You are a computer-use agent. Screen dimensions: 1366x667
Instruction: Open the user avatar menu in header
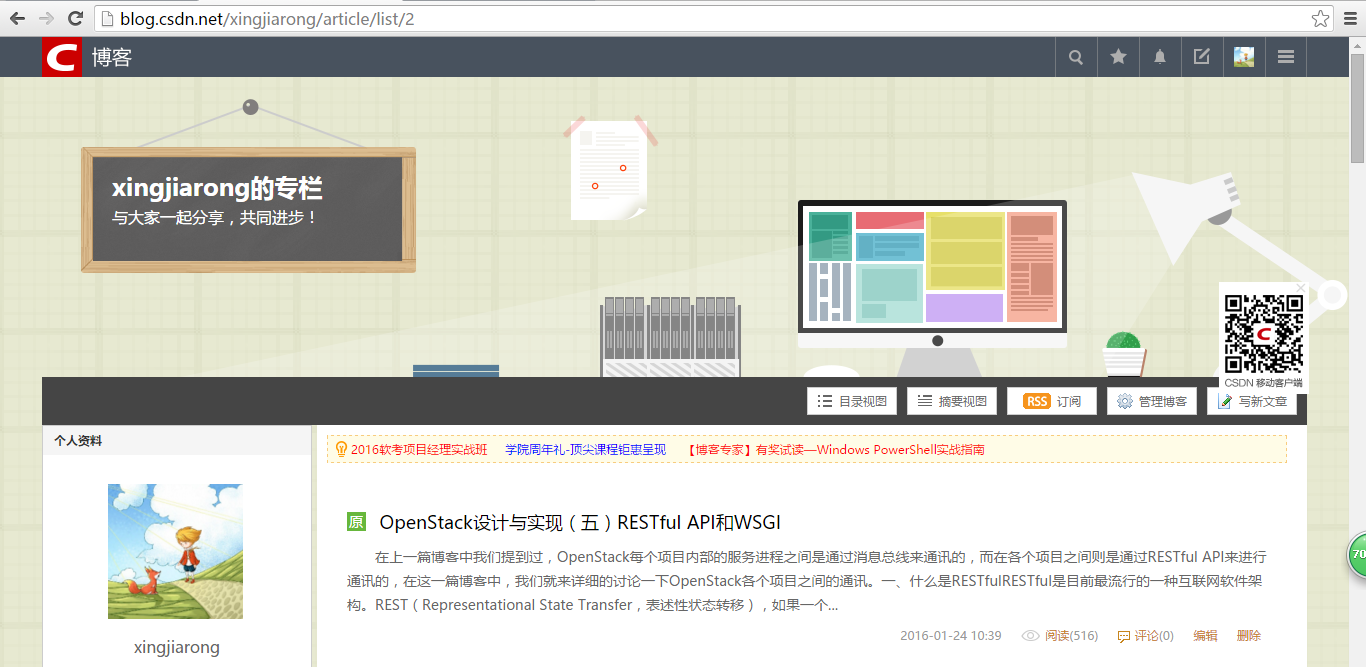pos(1244,57)
